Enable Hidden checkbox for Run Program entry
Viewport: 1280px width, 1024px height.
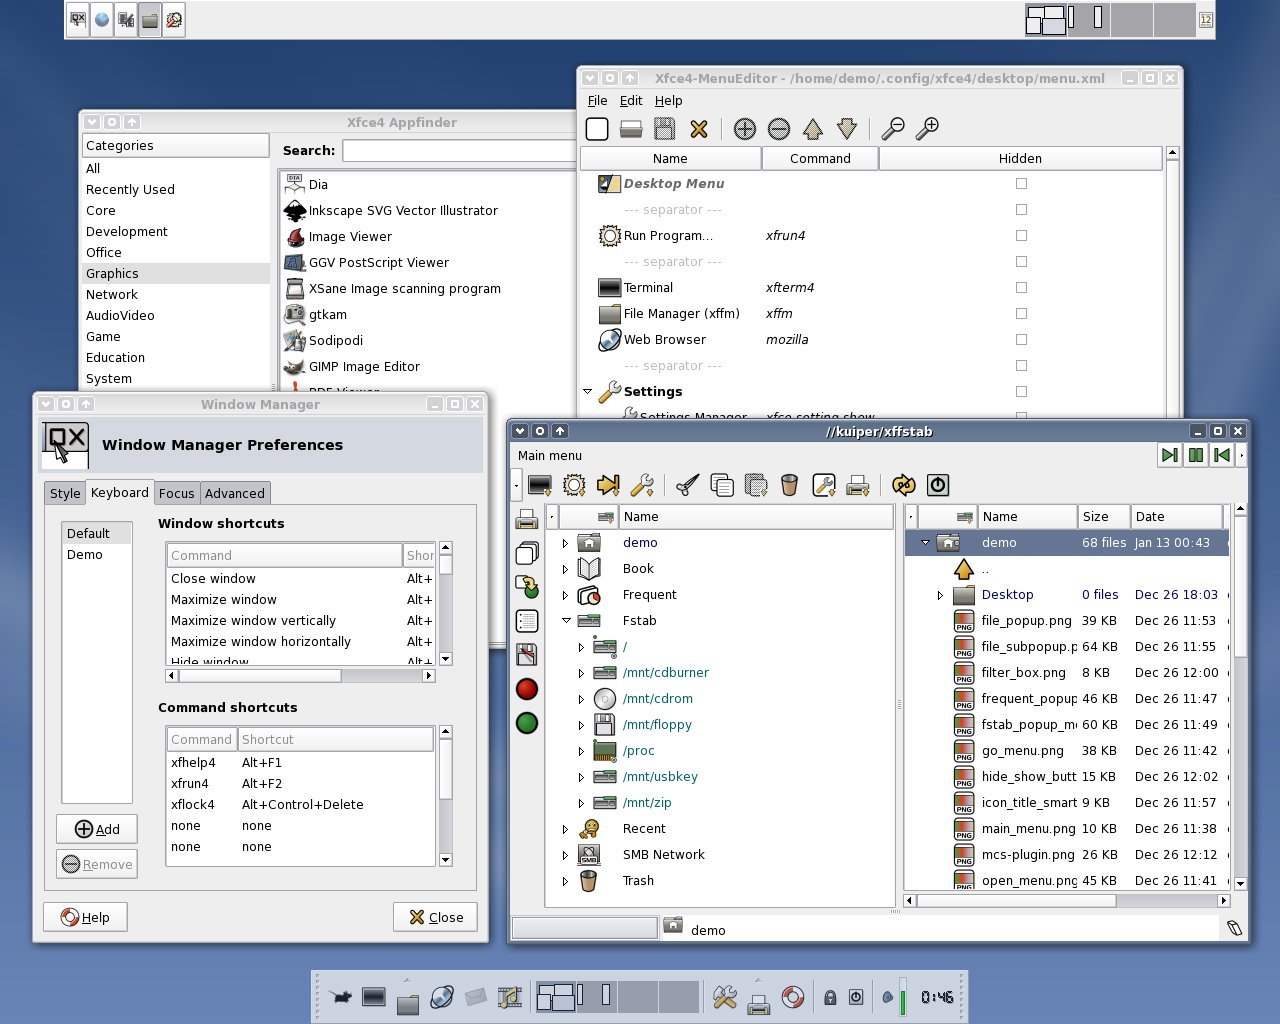pyautogui.click(x=1021, y=236)
